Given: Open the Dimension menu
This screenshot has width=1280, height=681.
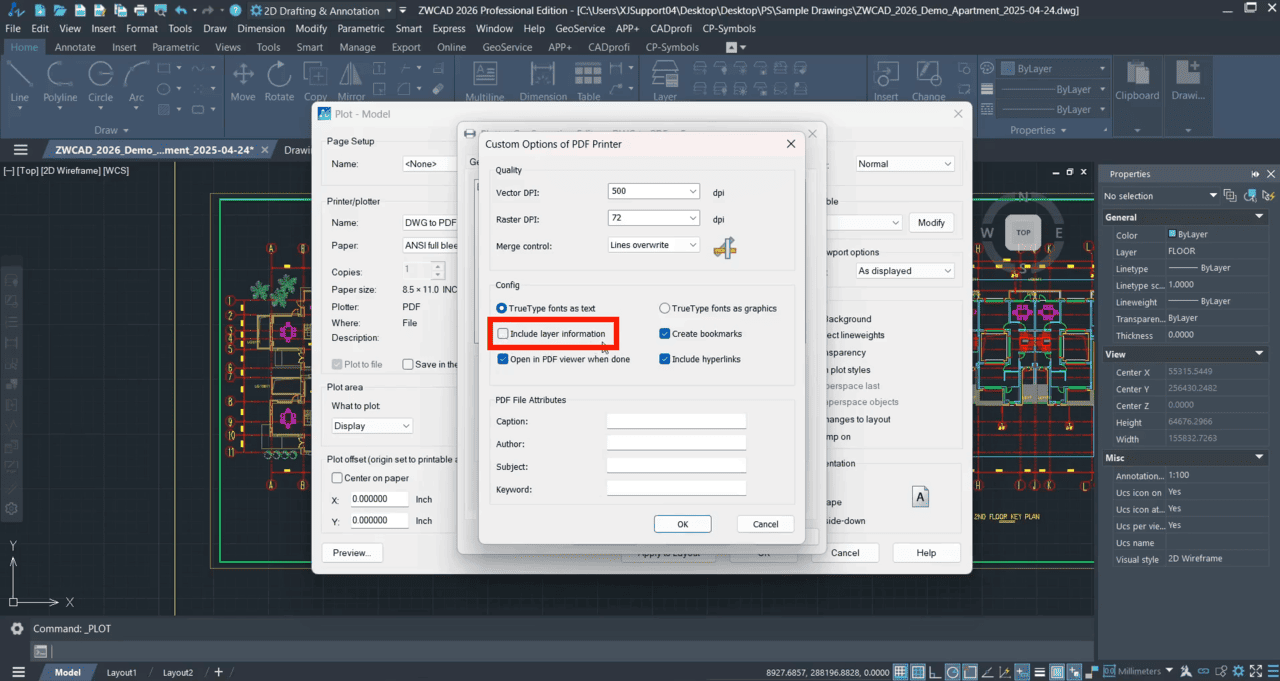Looking at the screenshot, I should [x=261, y=28].
